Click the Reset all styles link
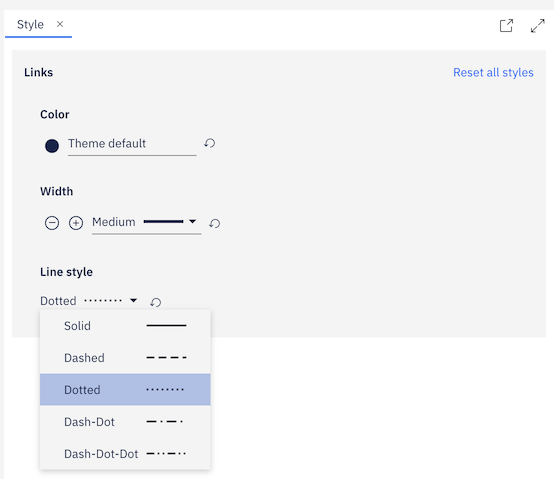 (493, 72)
